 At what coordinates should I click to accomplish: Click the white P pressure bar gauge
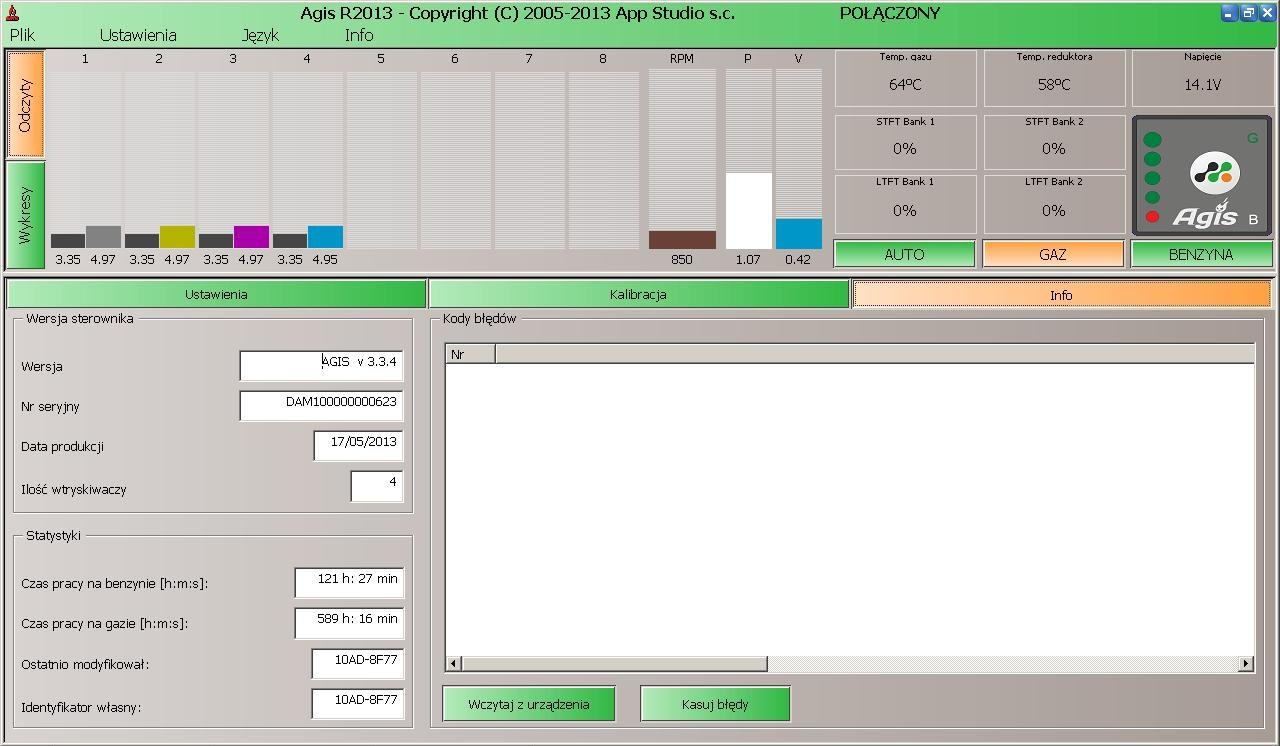point(748,211)
